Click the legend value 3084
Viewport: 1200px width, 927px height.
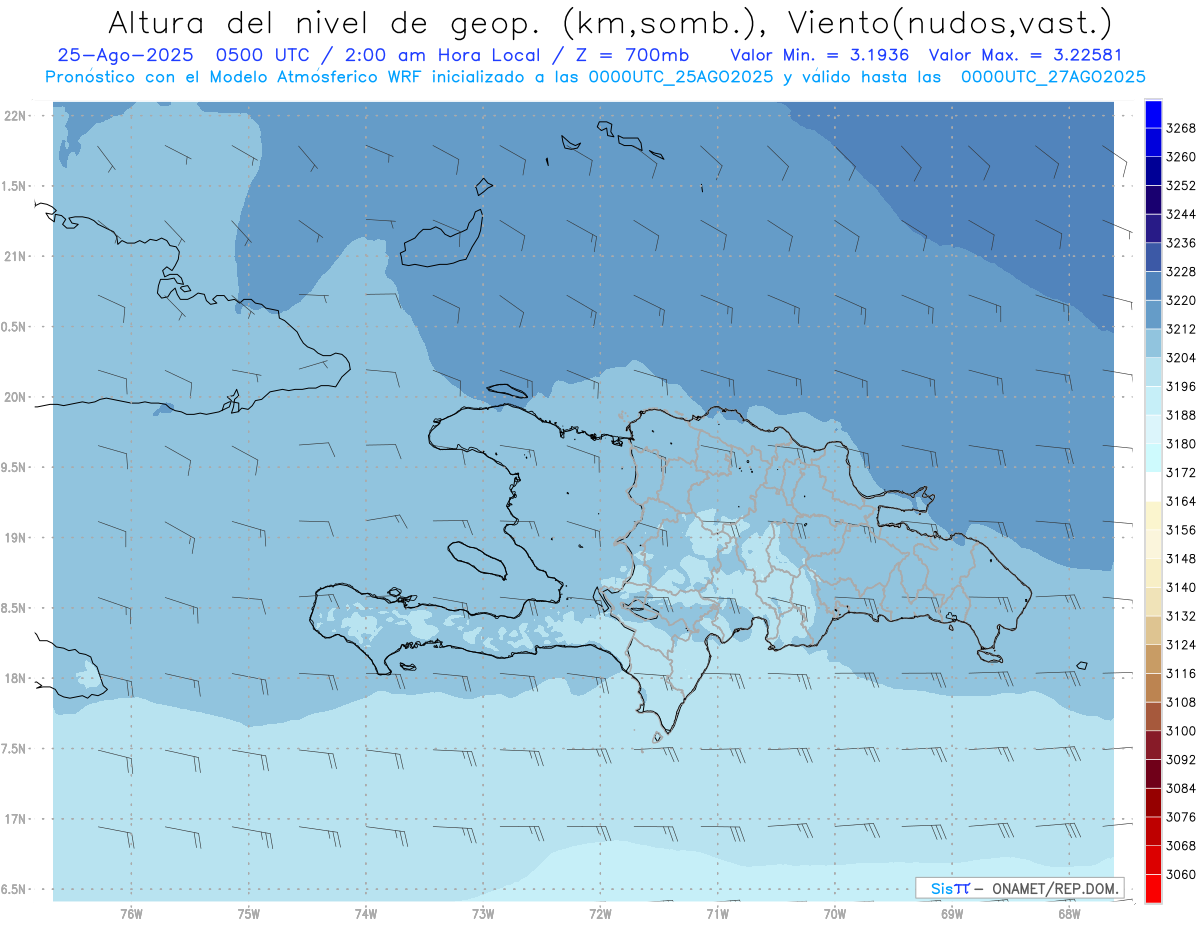(x=1181, y=788)
